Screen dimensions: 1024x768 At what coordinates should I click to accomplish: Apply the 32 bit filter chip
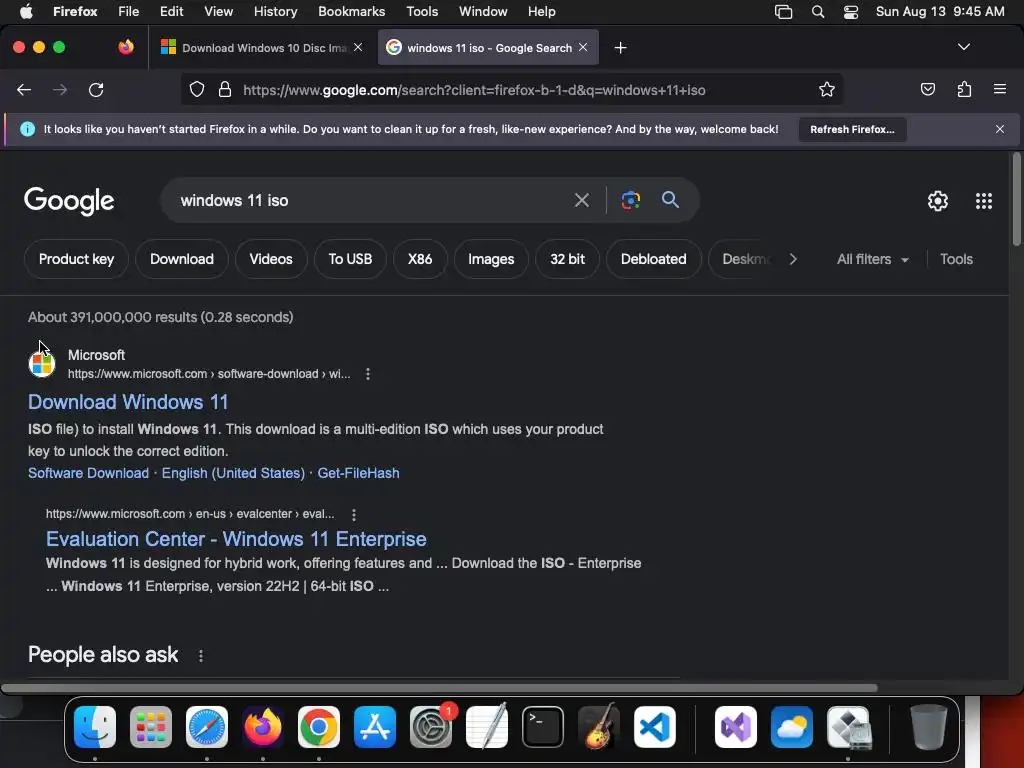568,259
